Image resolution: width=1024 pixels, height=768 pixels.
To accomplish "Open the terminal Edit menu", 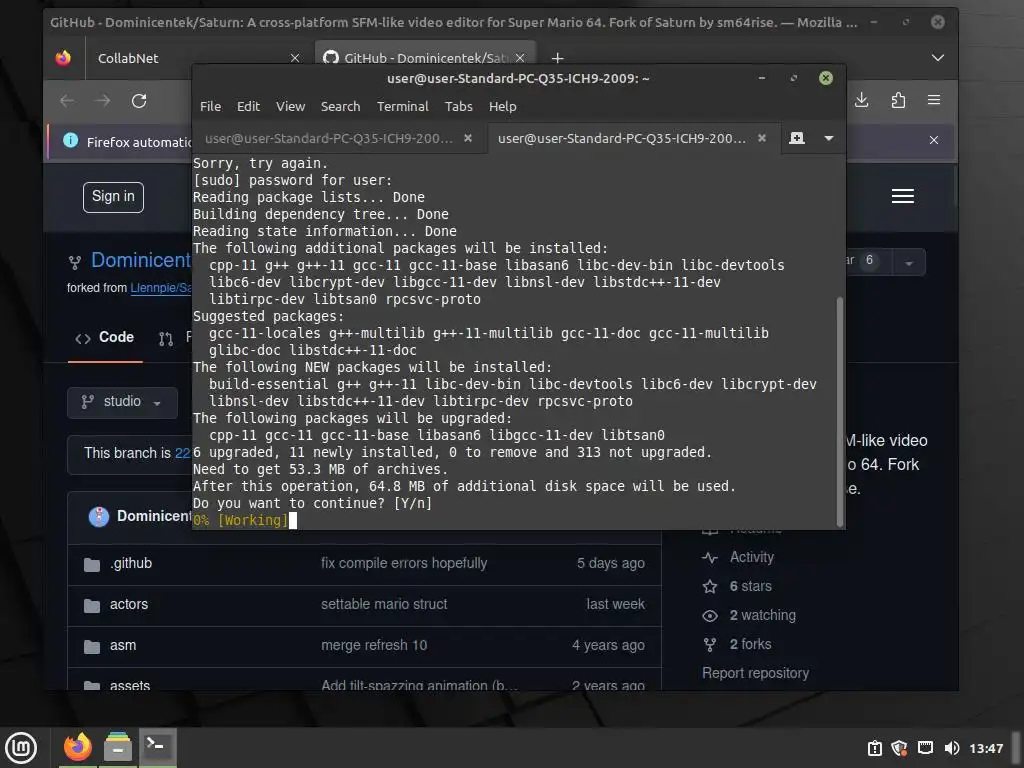I will (248, 106).
